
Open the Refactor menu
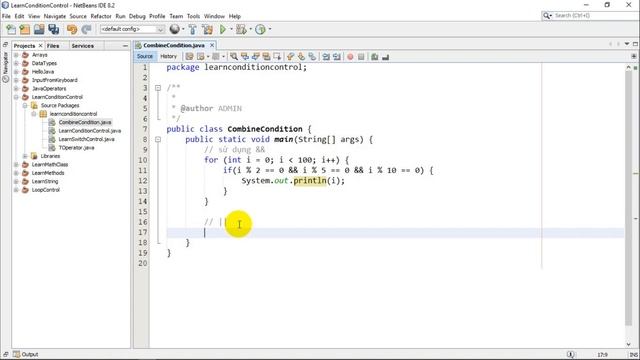pyautogui.click(x=101, y=16)
